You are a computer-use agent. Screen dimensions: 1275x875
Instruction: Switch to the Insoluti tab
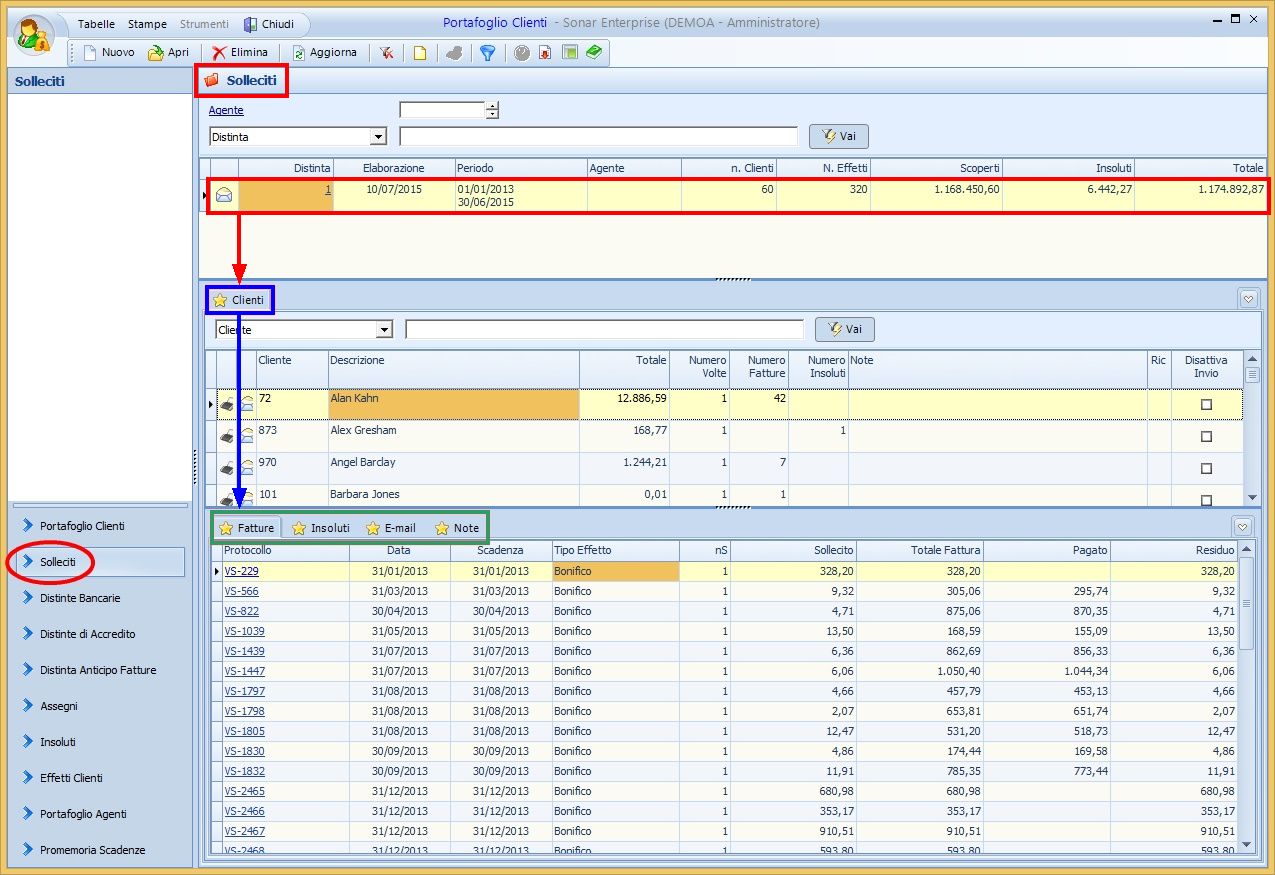(x=321, y=528)
